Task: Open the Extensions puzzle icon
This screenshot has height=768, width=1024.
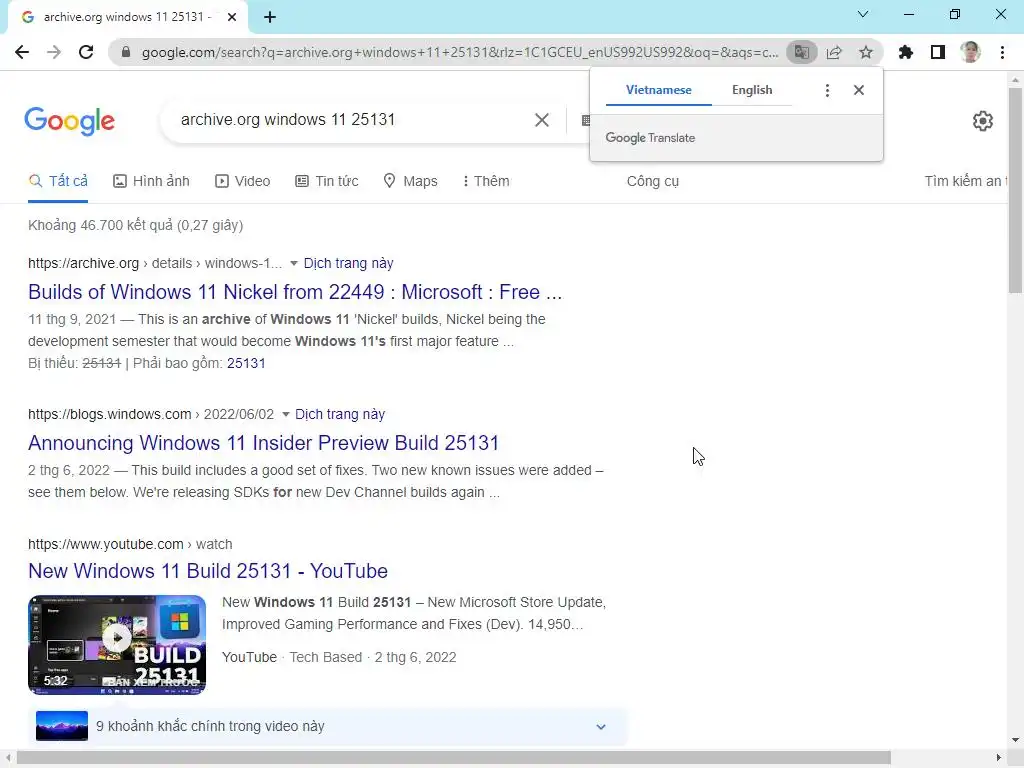Action: point(906,52)
